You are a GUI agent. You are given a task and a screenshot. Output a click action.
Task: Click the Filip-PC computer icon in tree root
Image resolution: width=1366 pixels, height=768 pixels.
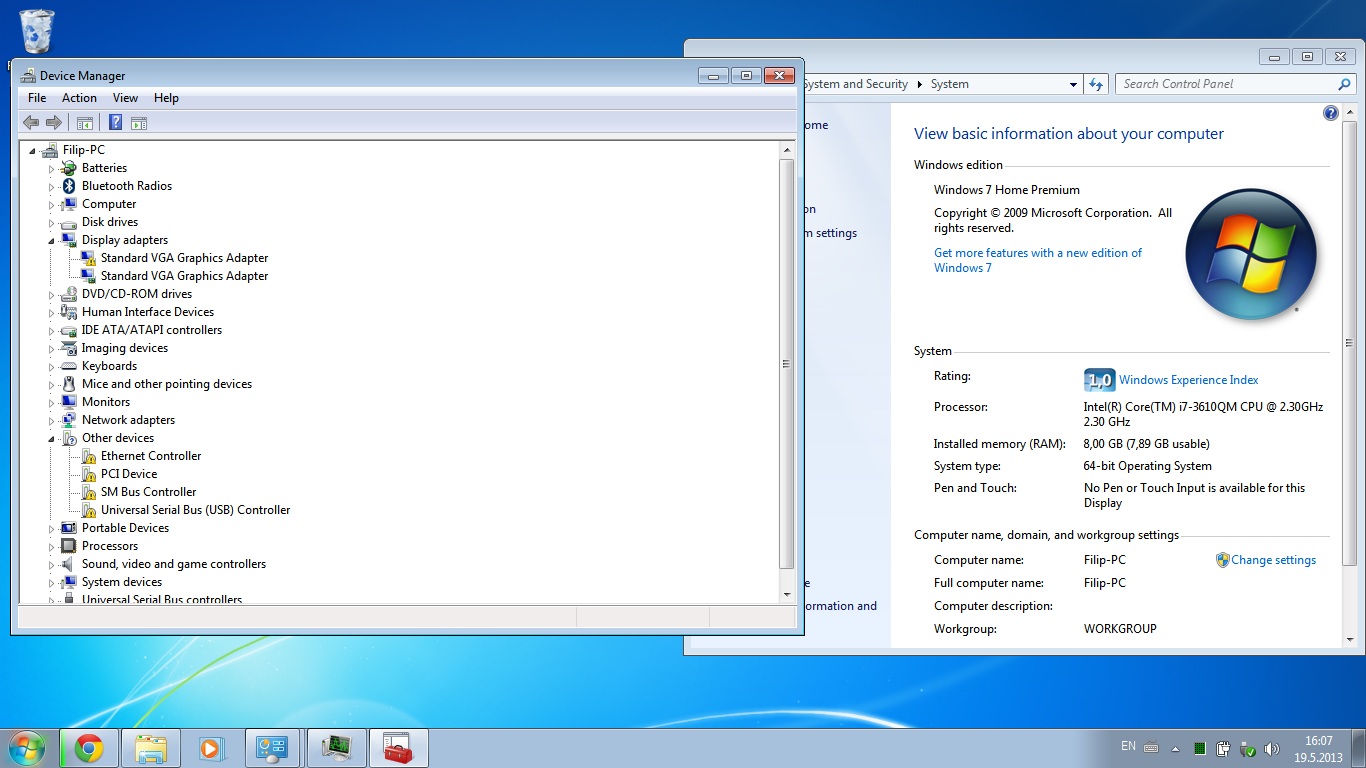tap(50, 150)
